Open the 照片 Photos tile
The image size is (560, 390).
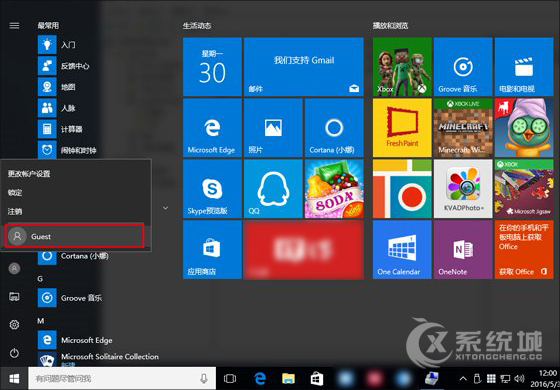pos(273,128)
